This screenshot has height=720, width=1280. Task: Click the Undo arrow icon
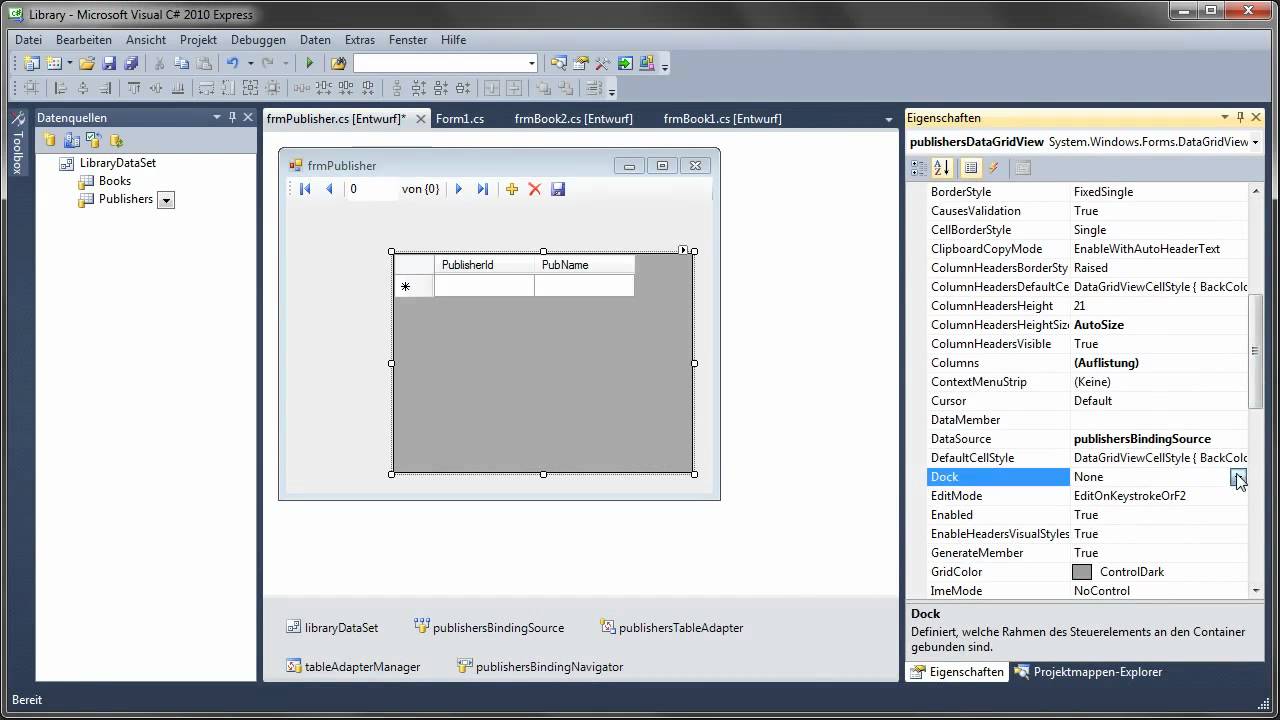coord(232,63)
